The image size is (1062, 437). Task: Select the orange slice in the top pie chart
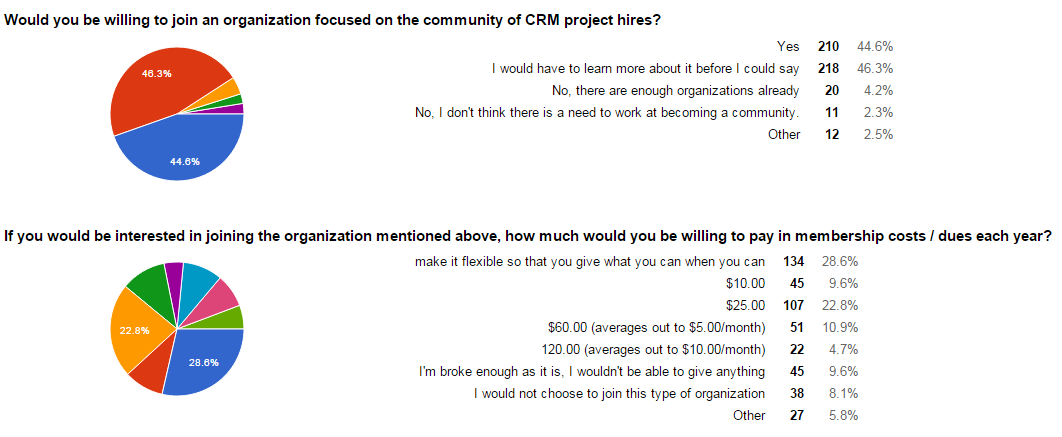(232, 89)
